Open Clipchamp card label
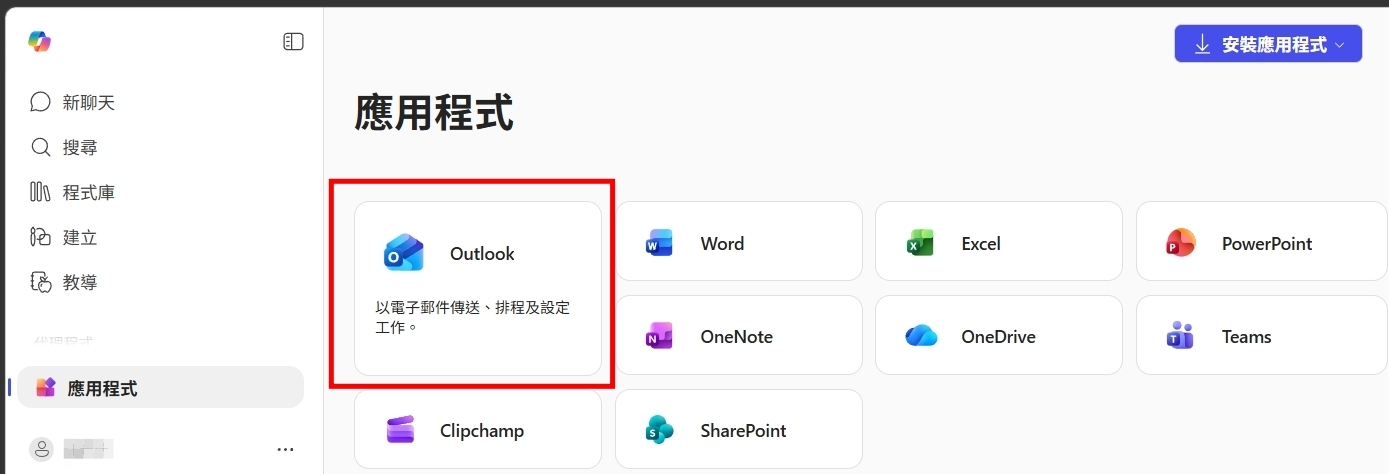The image size is (1389, 474). [482, 431]
